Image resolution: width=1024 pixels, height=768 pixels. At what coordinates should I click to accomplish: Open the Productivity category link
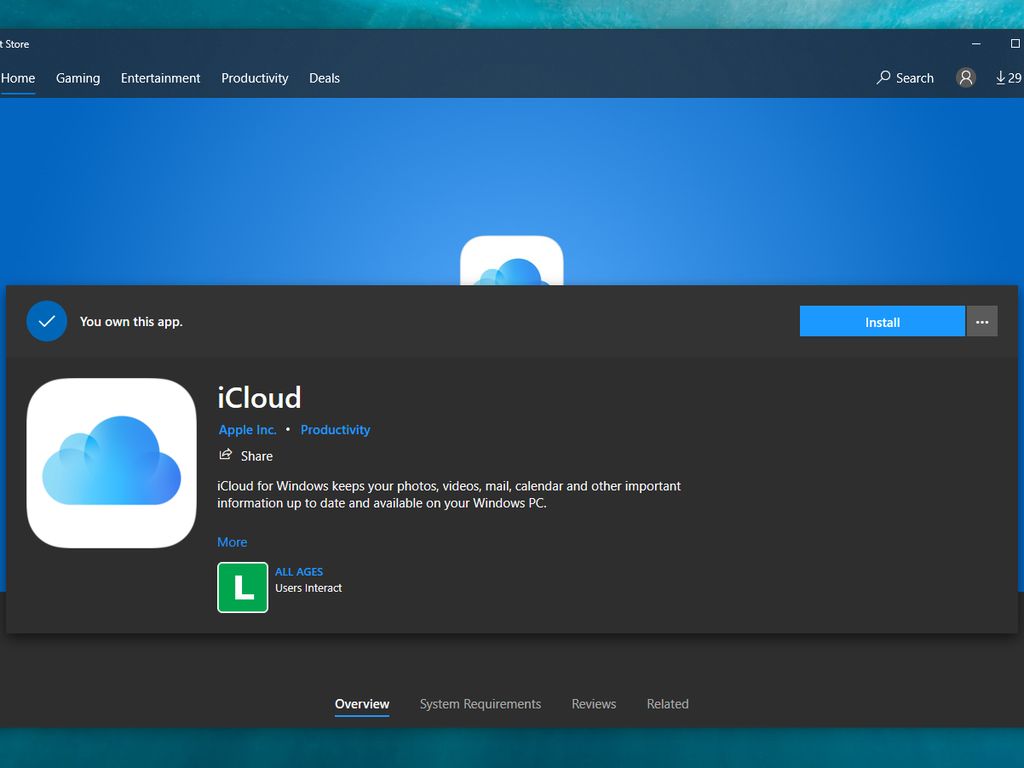[x=335, y=430]
